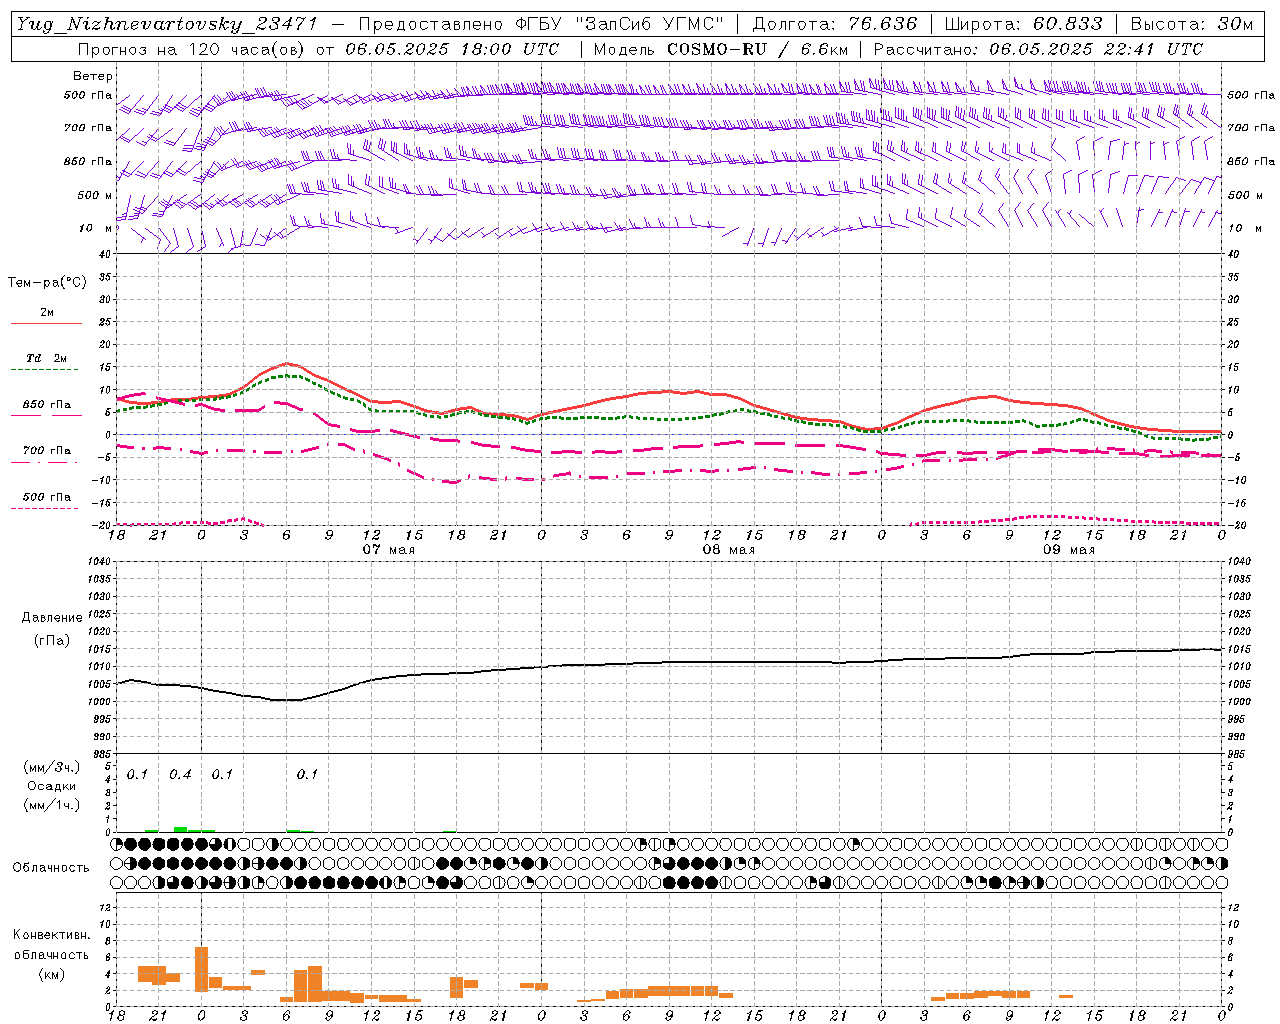This screenshot has width=1280, height=1024.
Task: Click the 500 м wind level label on left
Action: coord(95,195)
